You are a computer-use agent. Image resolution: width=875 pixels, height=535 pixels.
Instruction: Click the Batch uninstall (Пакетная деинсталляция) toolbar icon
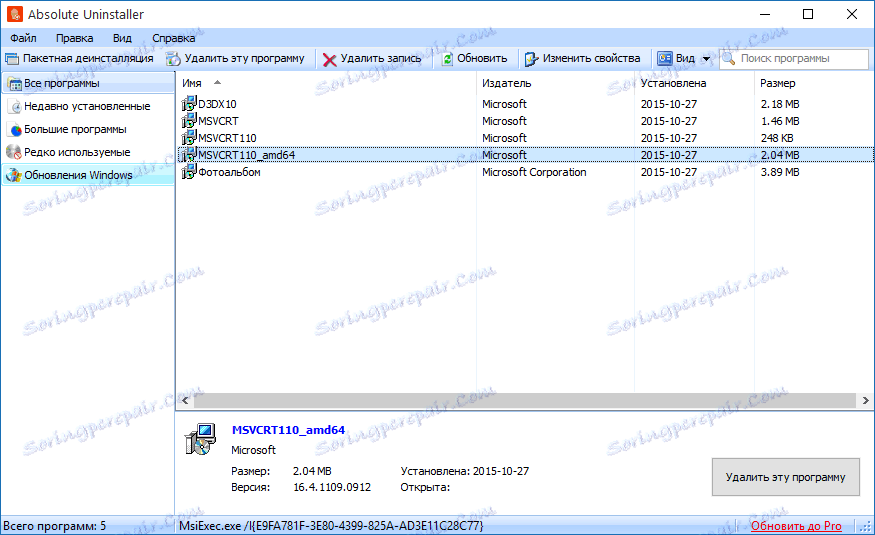(x=12, y=59)
